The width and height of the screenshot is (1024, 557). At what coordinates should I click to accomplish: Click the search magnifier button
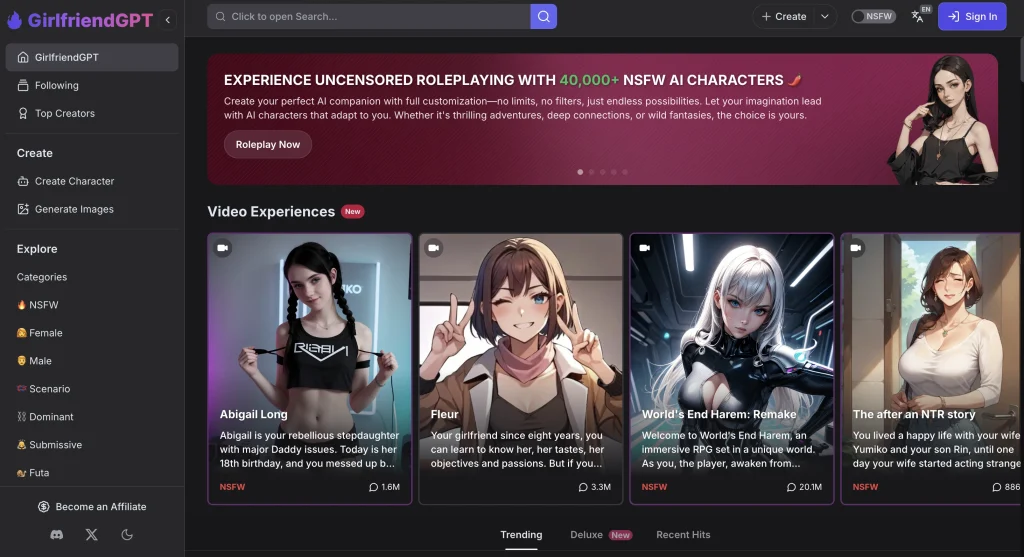coord(543,16)
